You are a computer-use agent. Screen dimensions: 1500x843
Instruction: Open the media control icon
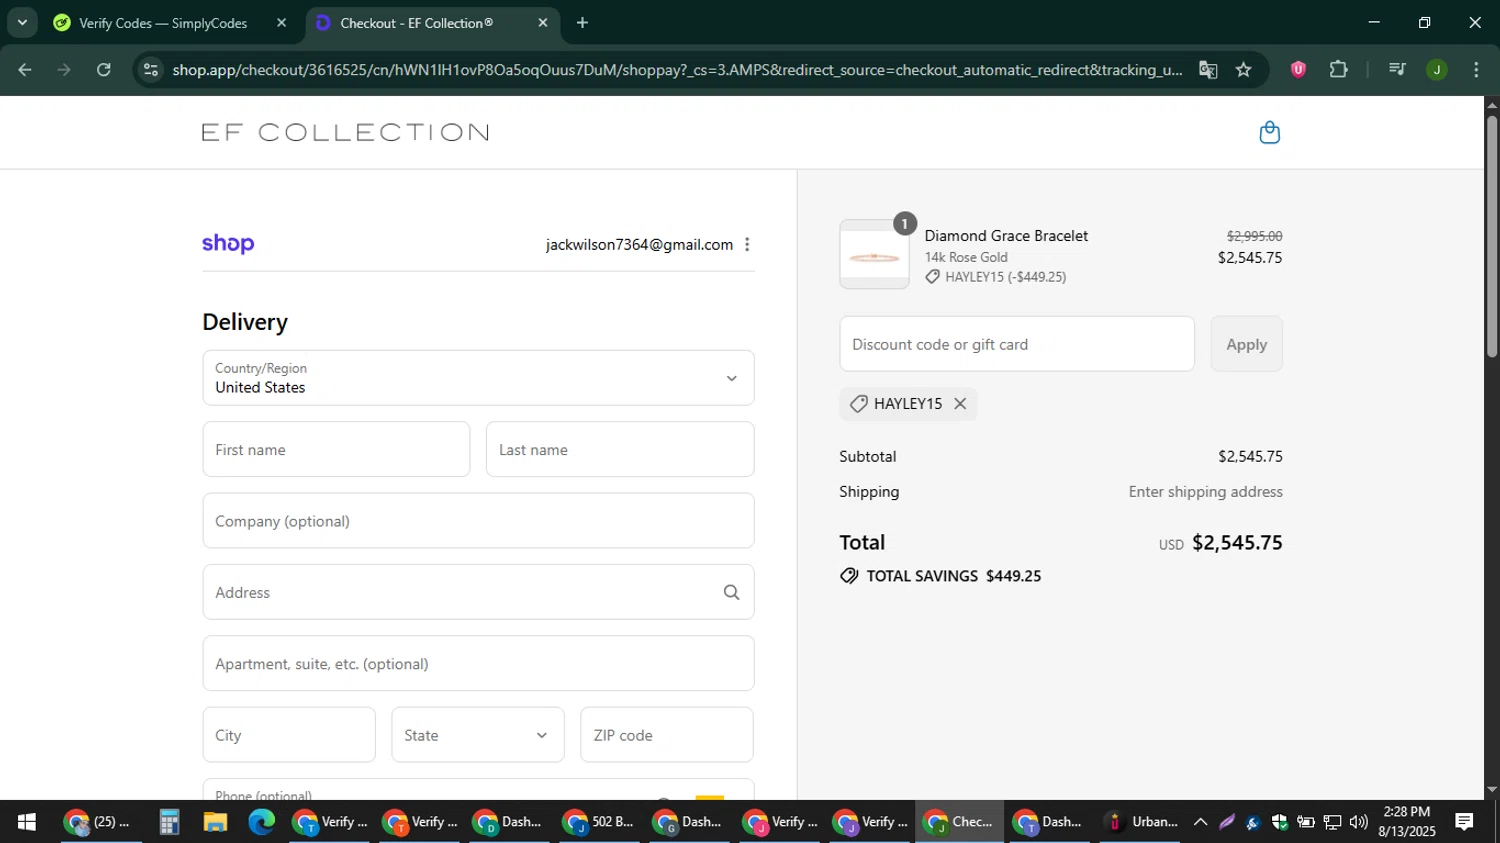(x=1397, y=70)
